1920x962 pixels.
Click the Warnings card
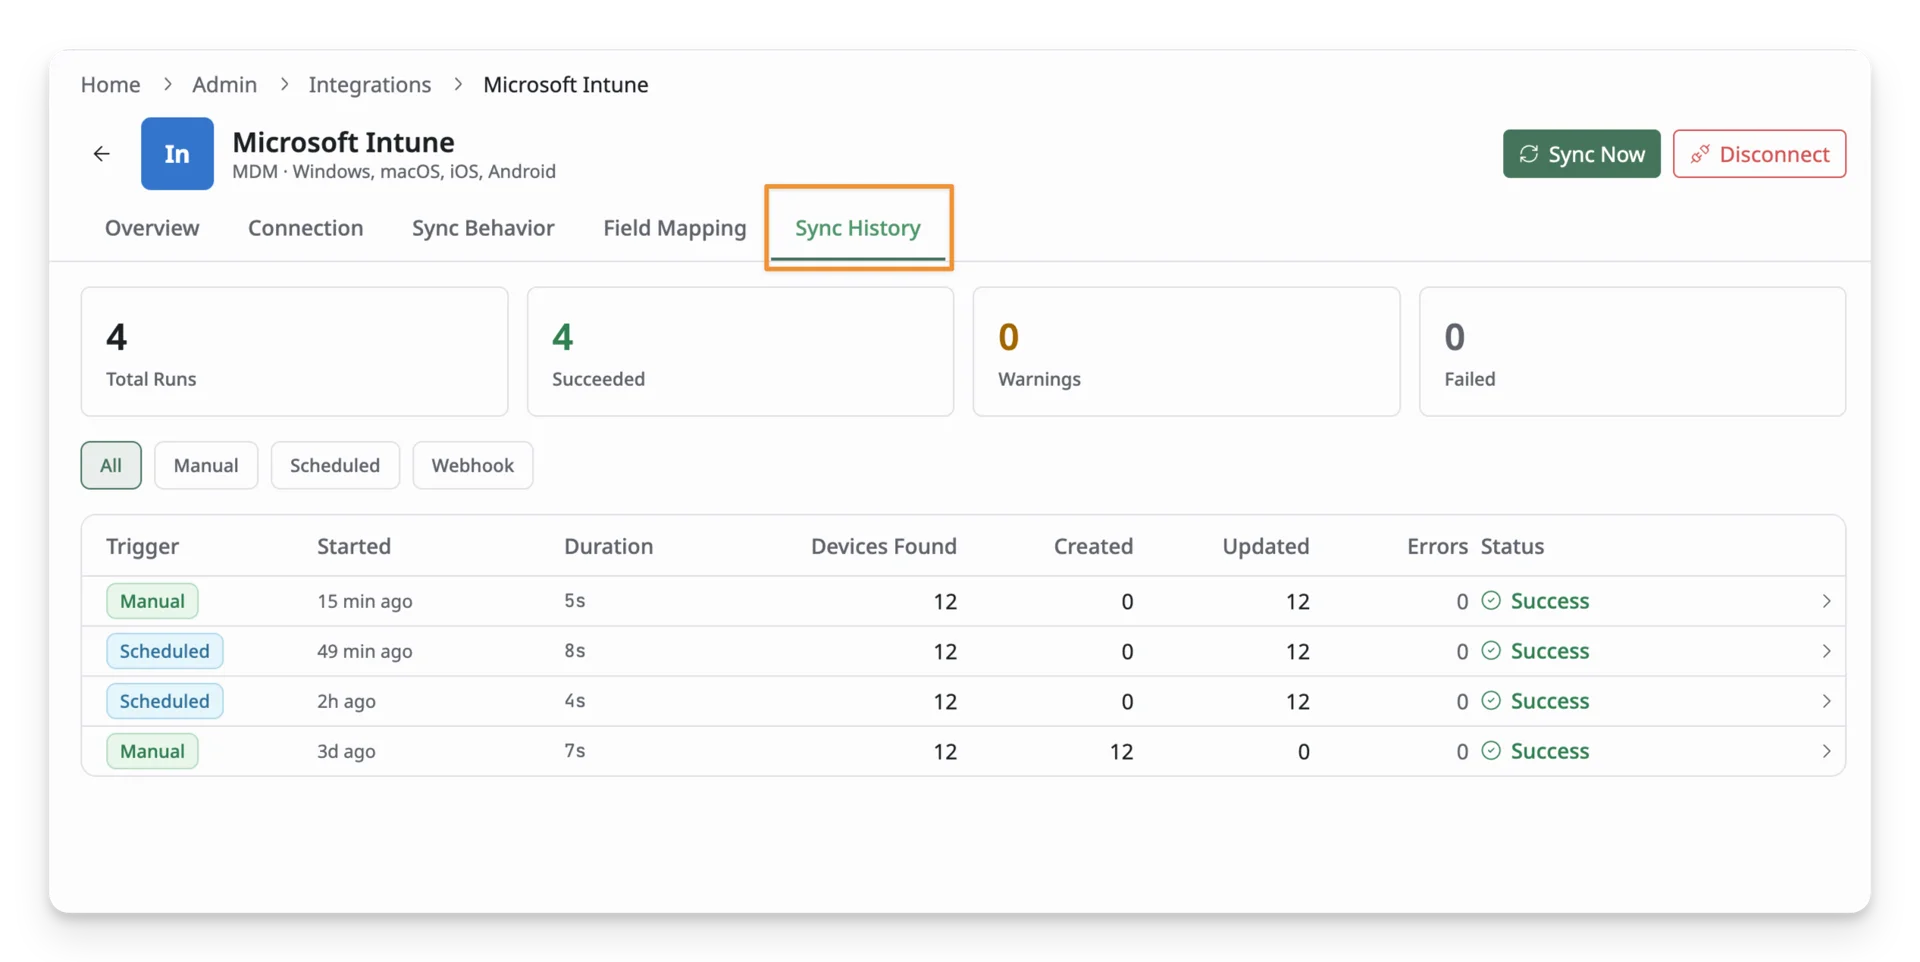click(1186, 352)
